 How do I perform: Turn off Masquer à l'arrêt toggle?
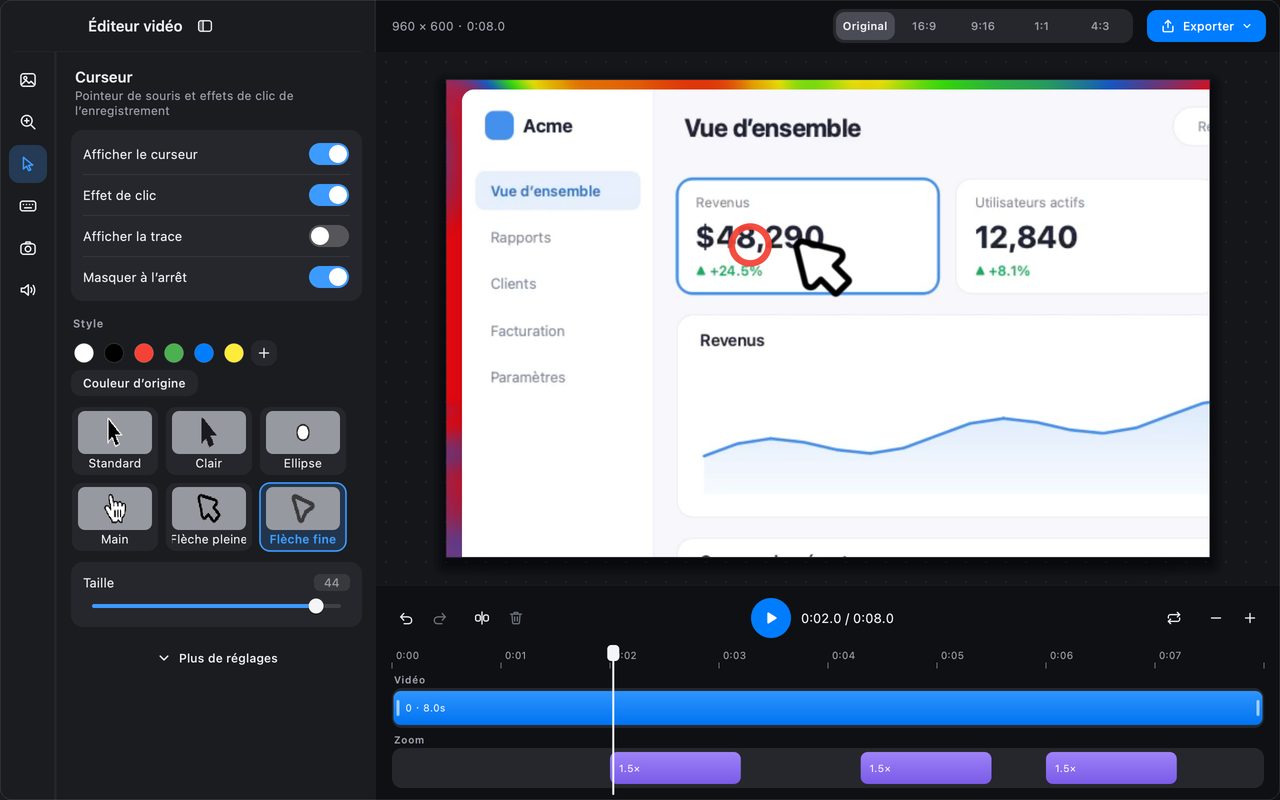[x=329, y=277]
